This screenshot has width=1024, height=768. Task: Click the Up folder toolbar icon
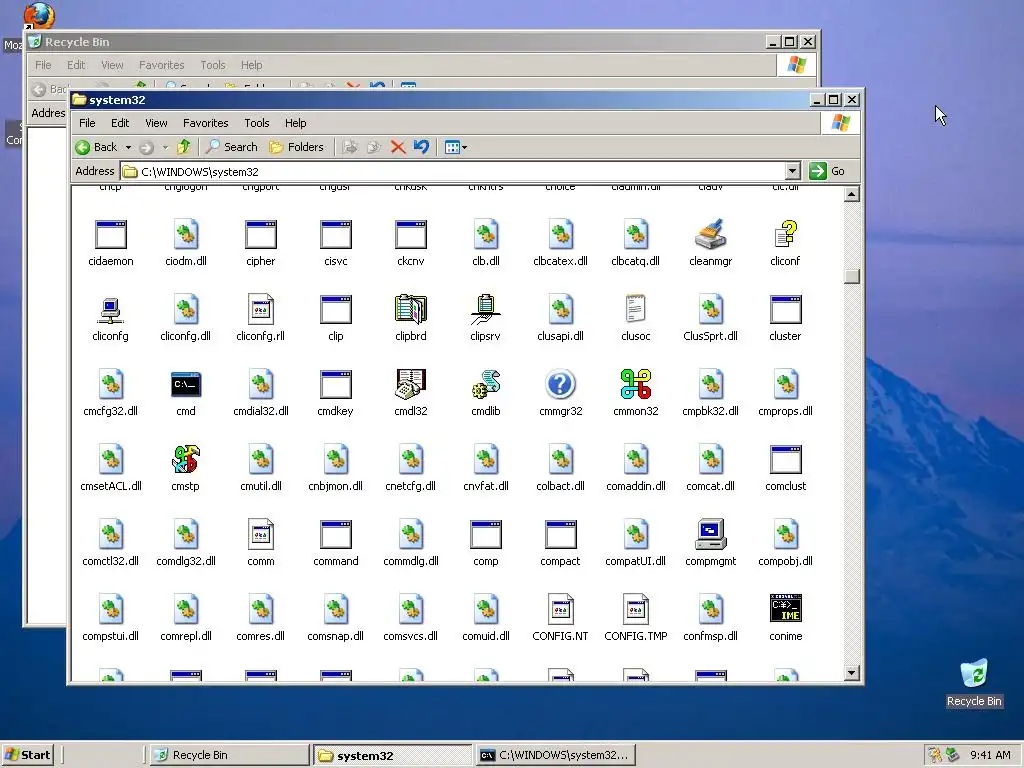(x=184, y=147)
